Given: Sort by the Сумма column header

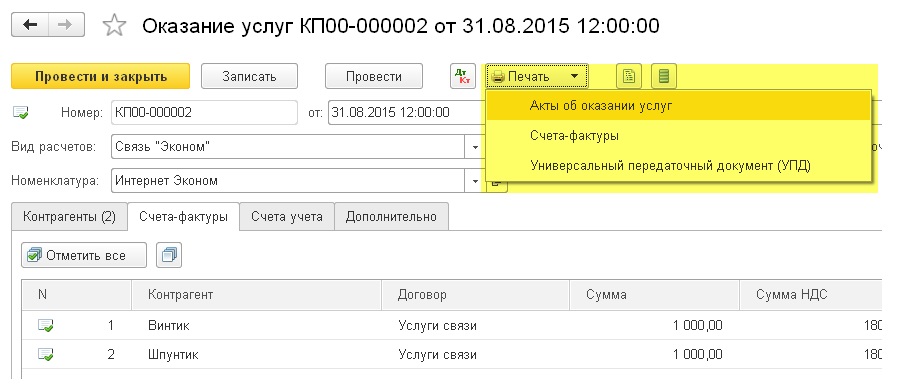Looking at the screenshot, I should pyautogui.click(x=654, y=295).
